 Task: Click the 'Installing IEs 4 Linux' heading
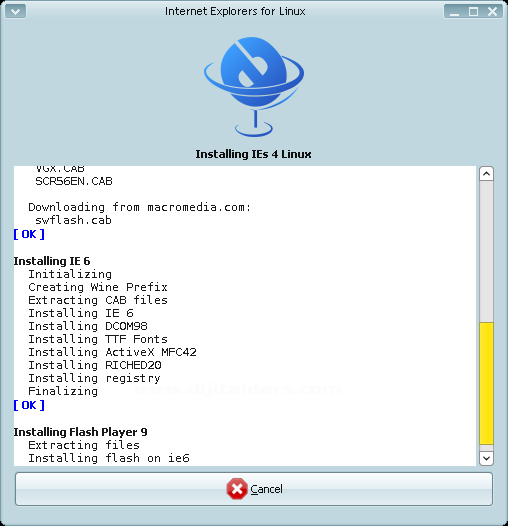tap(253, 154)
